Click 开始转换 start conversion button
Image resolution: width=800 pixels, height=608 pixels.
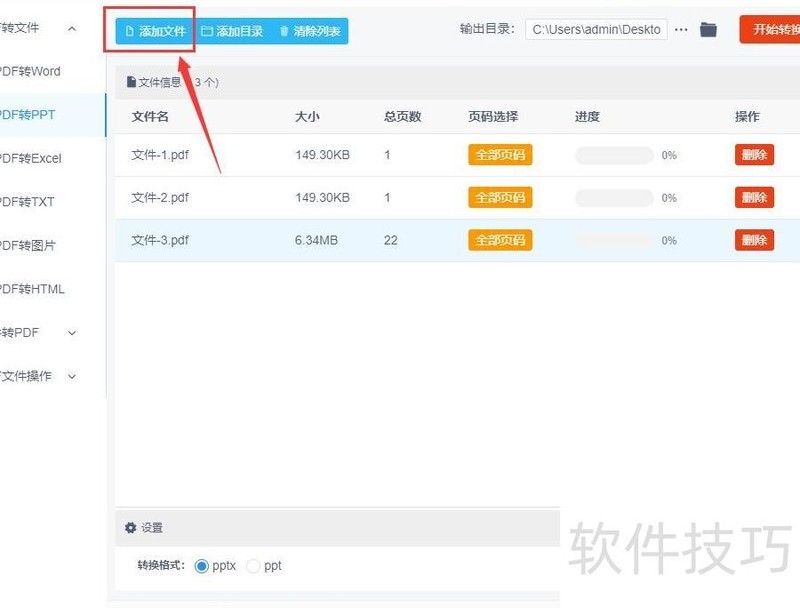coord(772,30)
